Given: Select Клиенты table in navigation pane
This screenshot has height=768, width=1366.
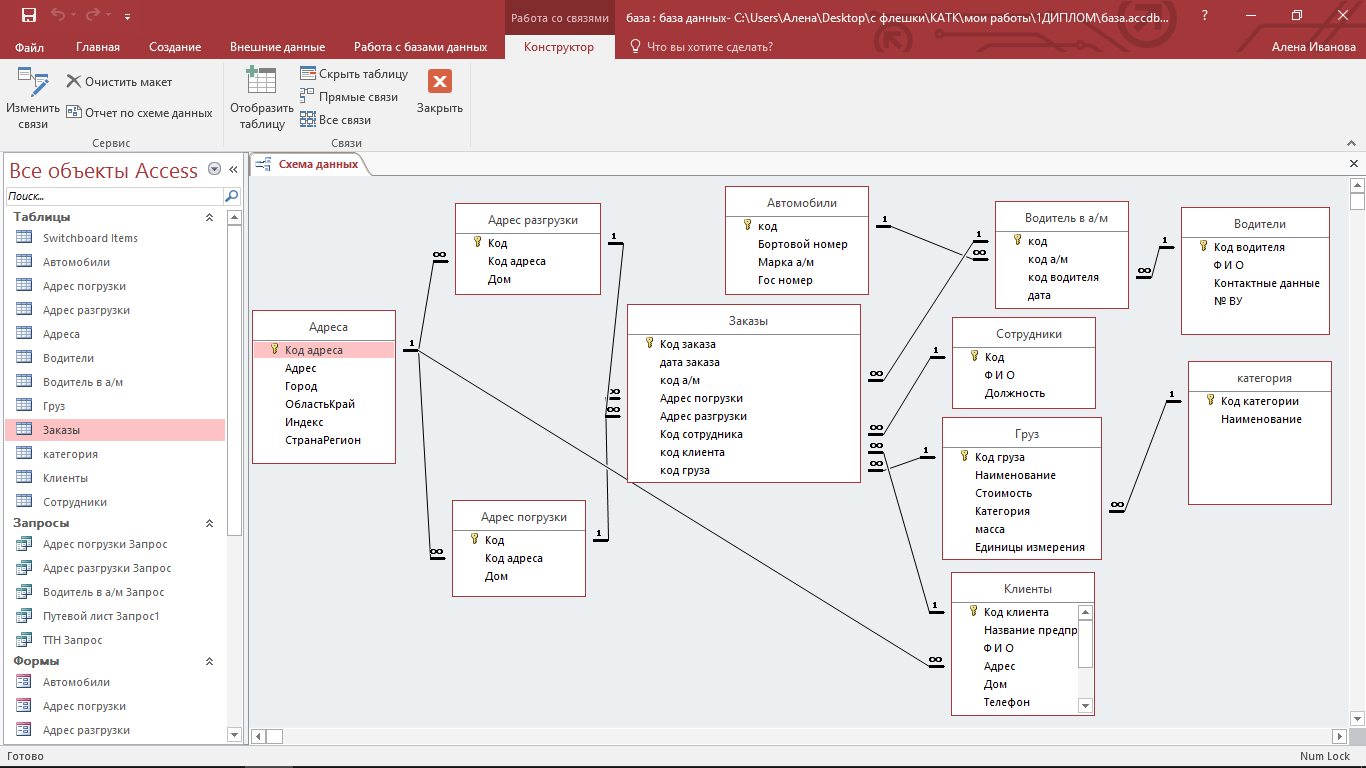Looking at the screenshot, I should point(115,478).
